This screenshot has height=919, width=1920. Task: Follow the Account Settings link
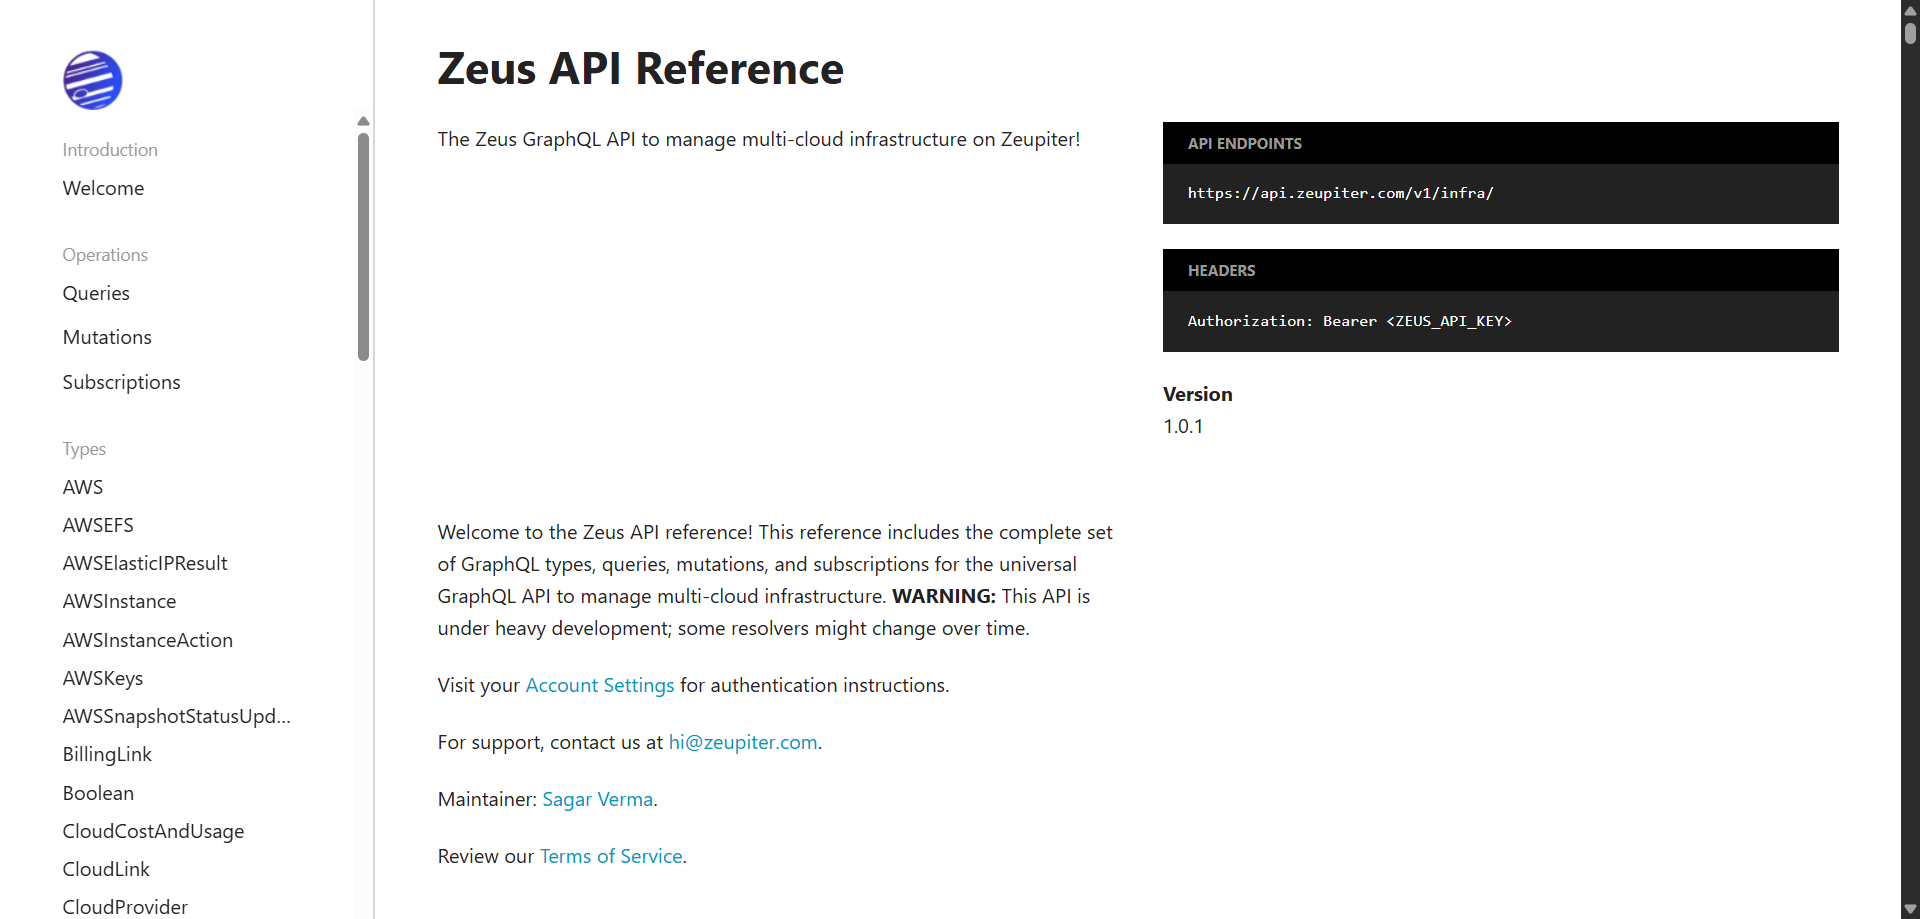tap(599, 685)
